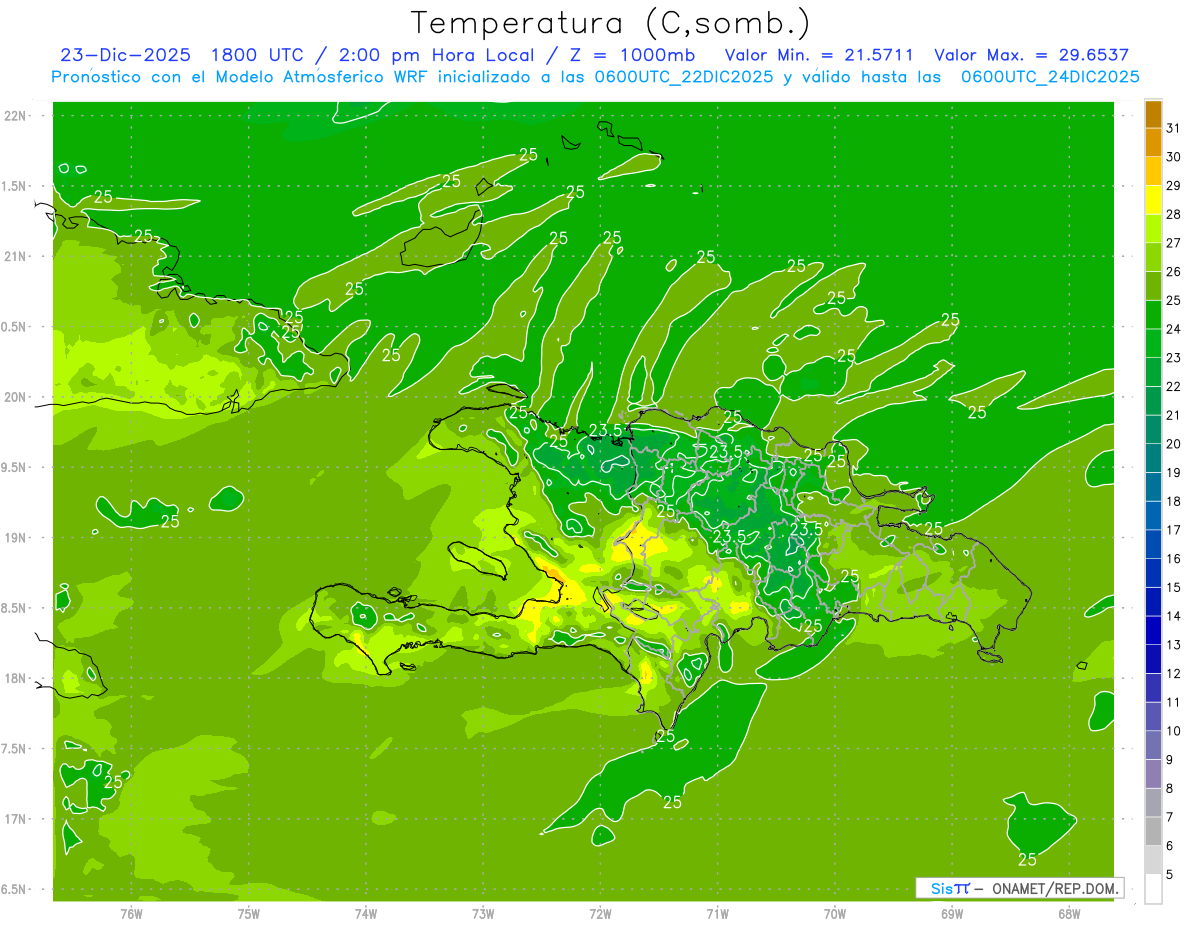Click the legend value '22'
Screen dimensions: 1200x927
tap(1174, 386)
